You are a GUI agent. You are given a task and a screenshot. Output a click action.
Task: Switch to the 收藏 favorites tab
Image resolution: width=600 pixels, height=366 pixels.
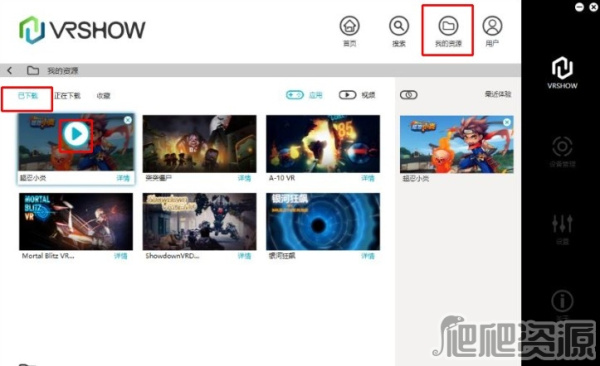pyautogui.click(x=103, y=96)
